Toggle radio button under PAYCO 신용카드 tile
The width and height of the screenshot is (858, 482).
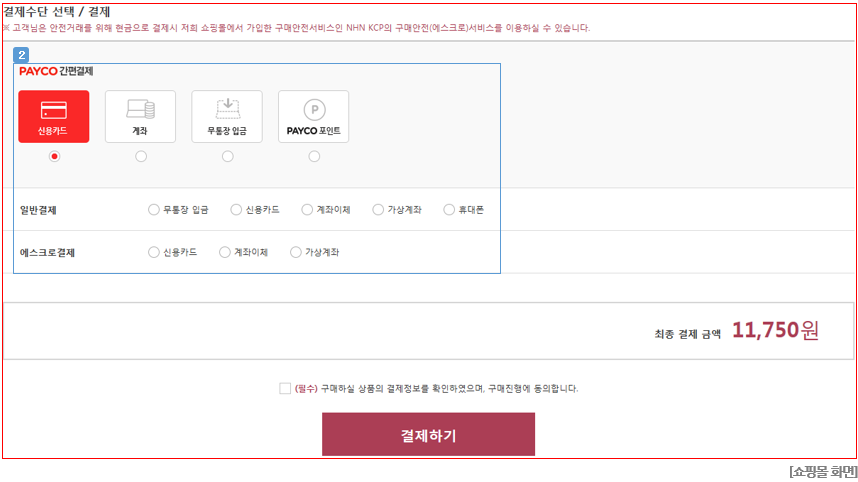(x=54, y=156)
